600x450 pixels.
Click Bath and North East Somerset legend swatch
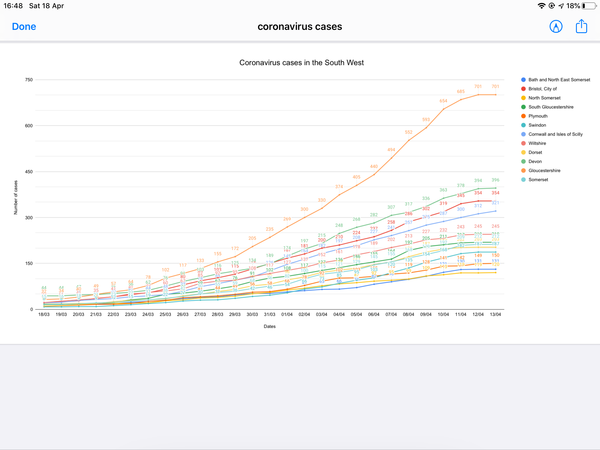coord(523,80)
